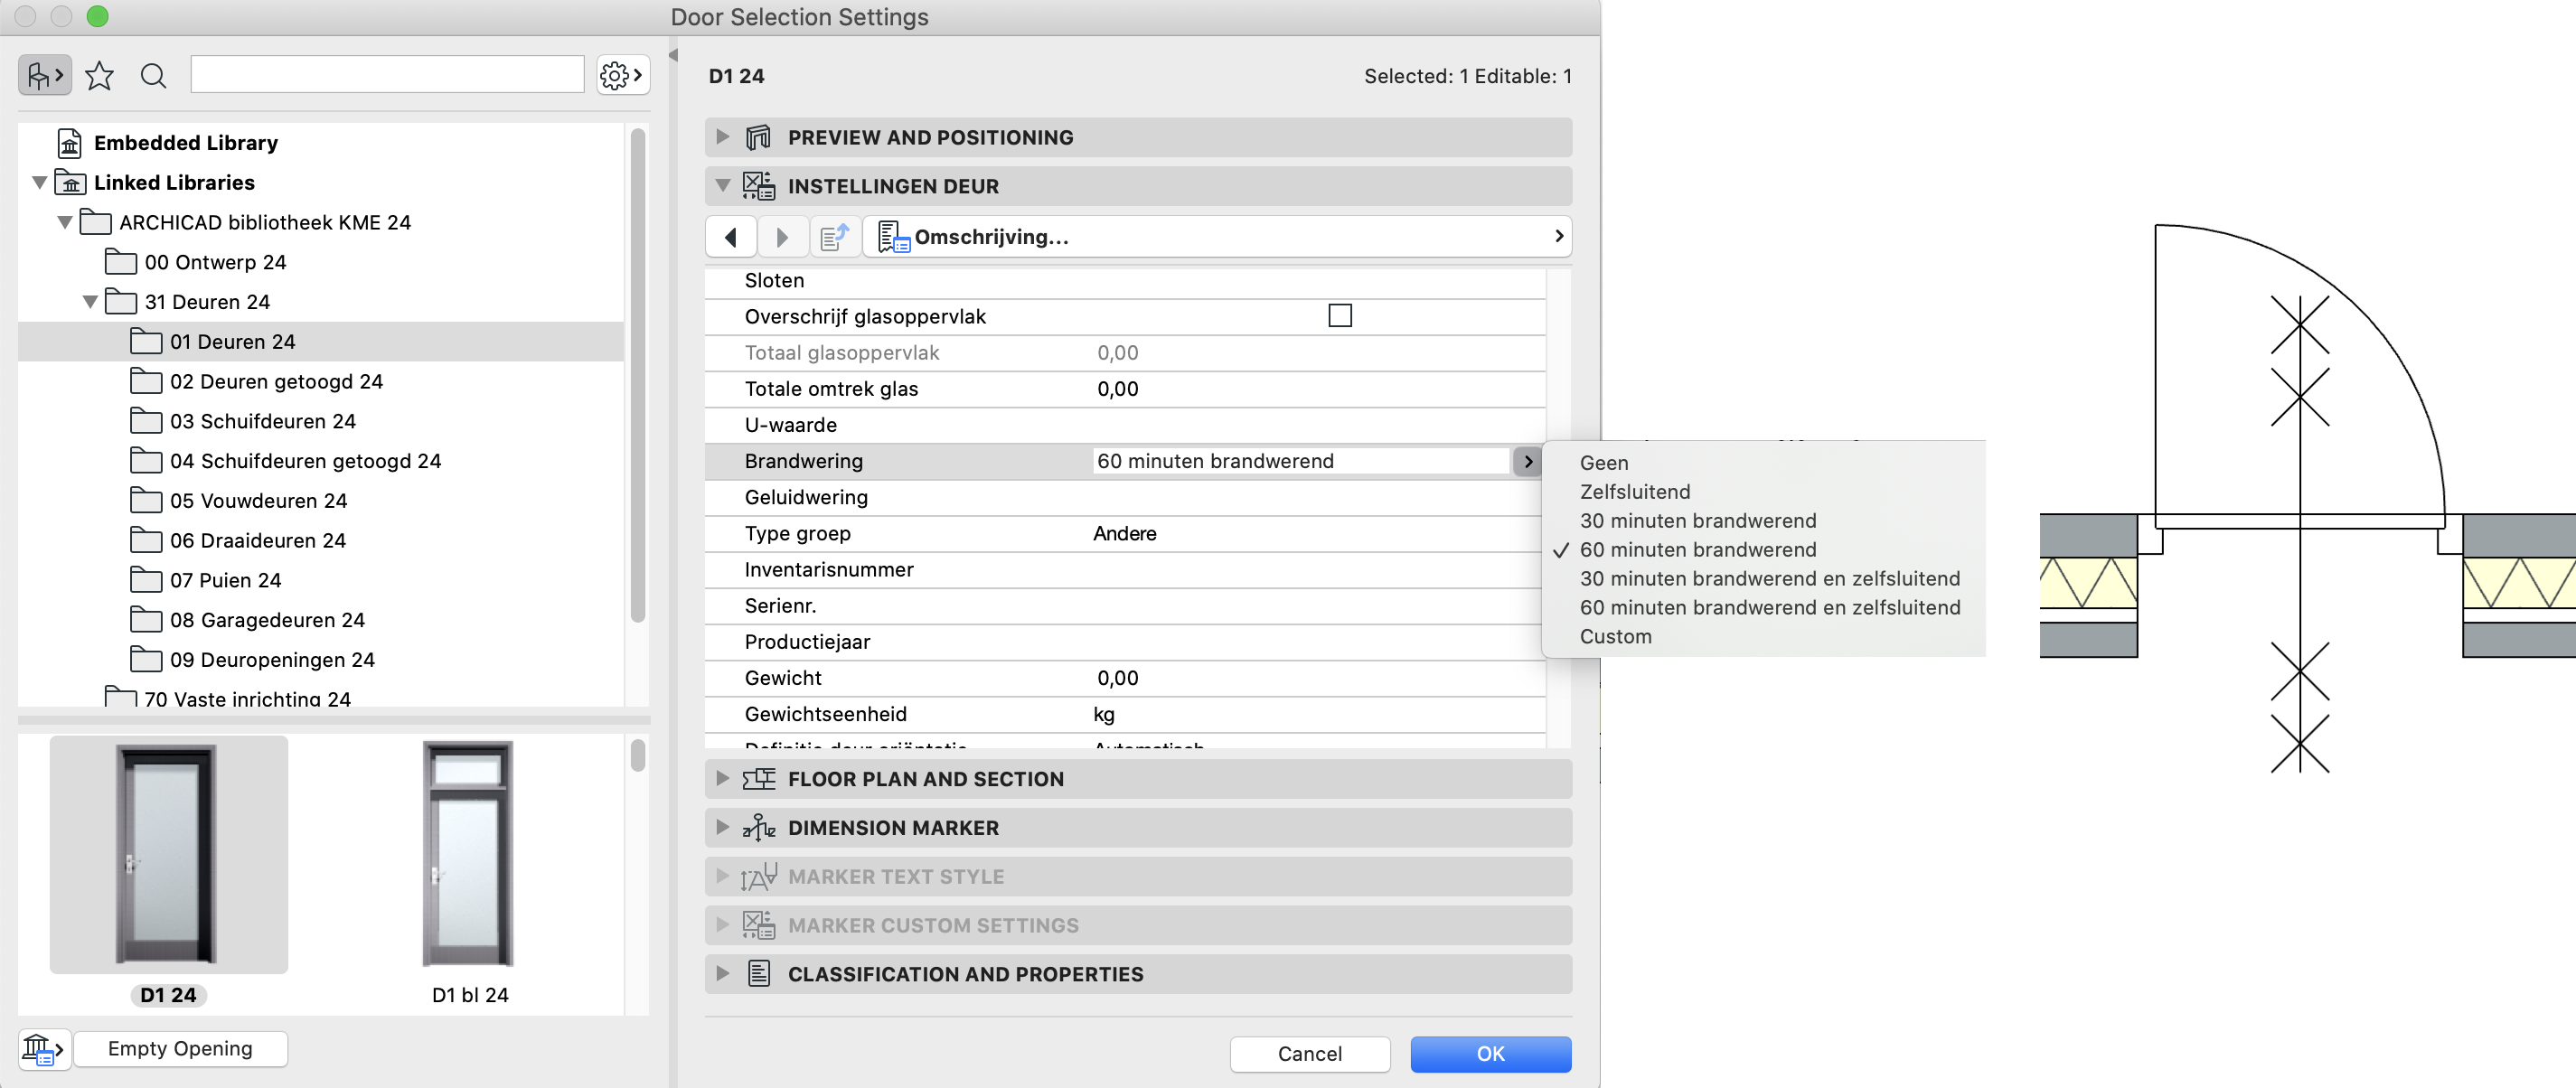Click the Classification and Properties icon
The width and height of the screenshot is (2576, 1088).
(759, 974)
